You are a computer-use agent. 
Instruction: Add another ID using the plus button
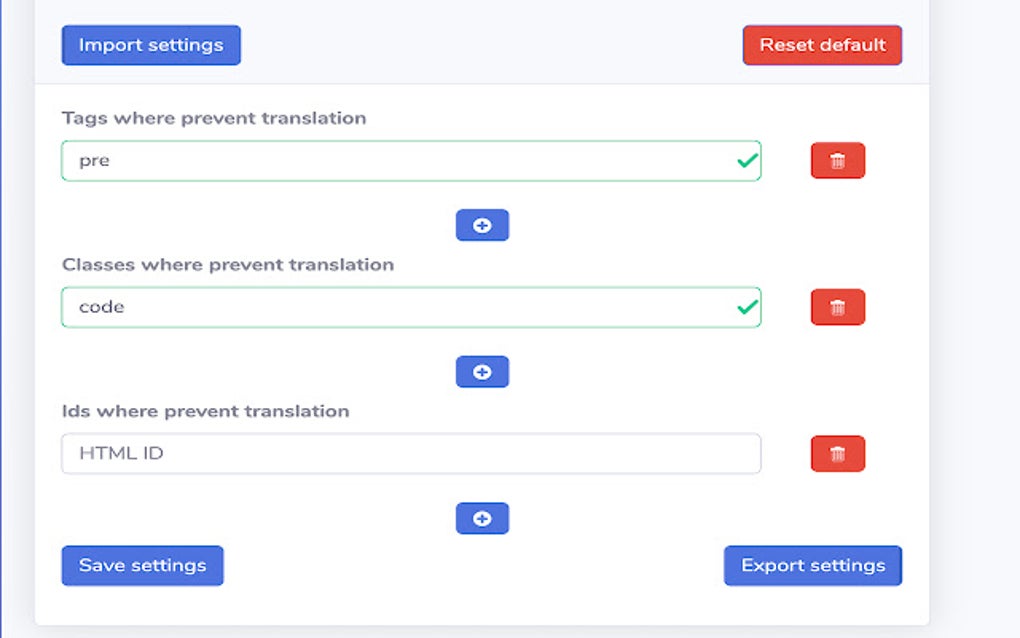[x=482, y=518]
